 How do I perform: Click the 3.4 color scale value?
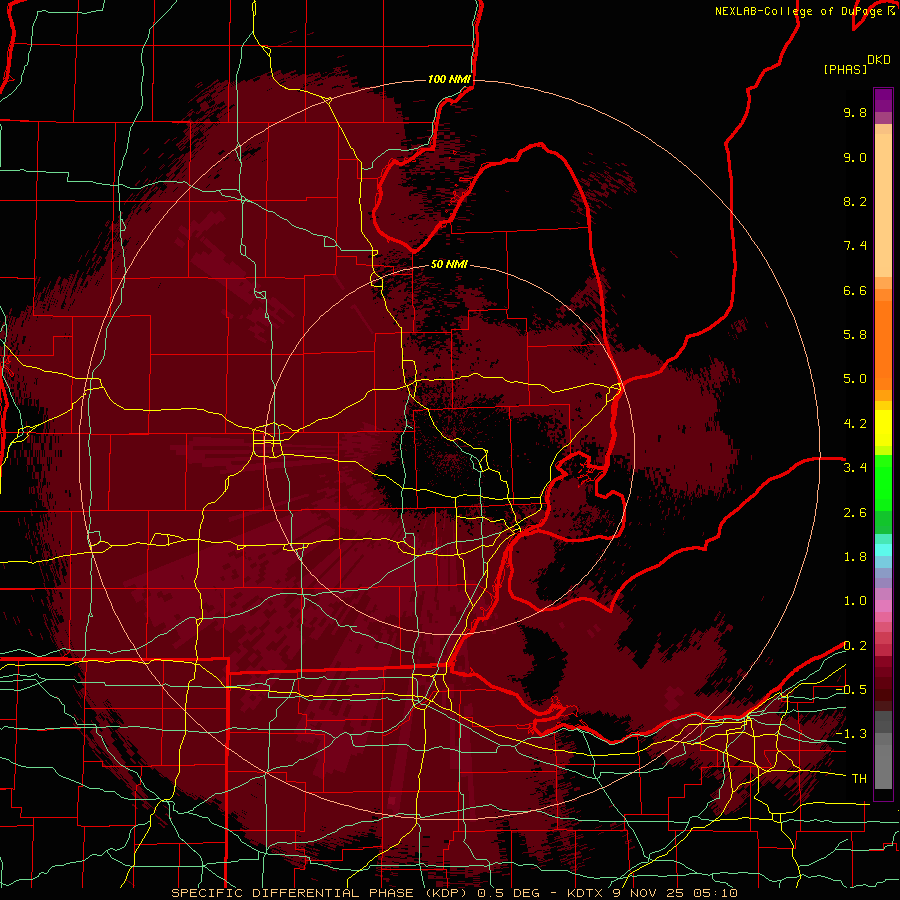[x=855, y=468]
